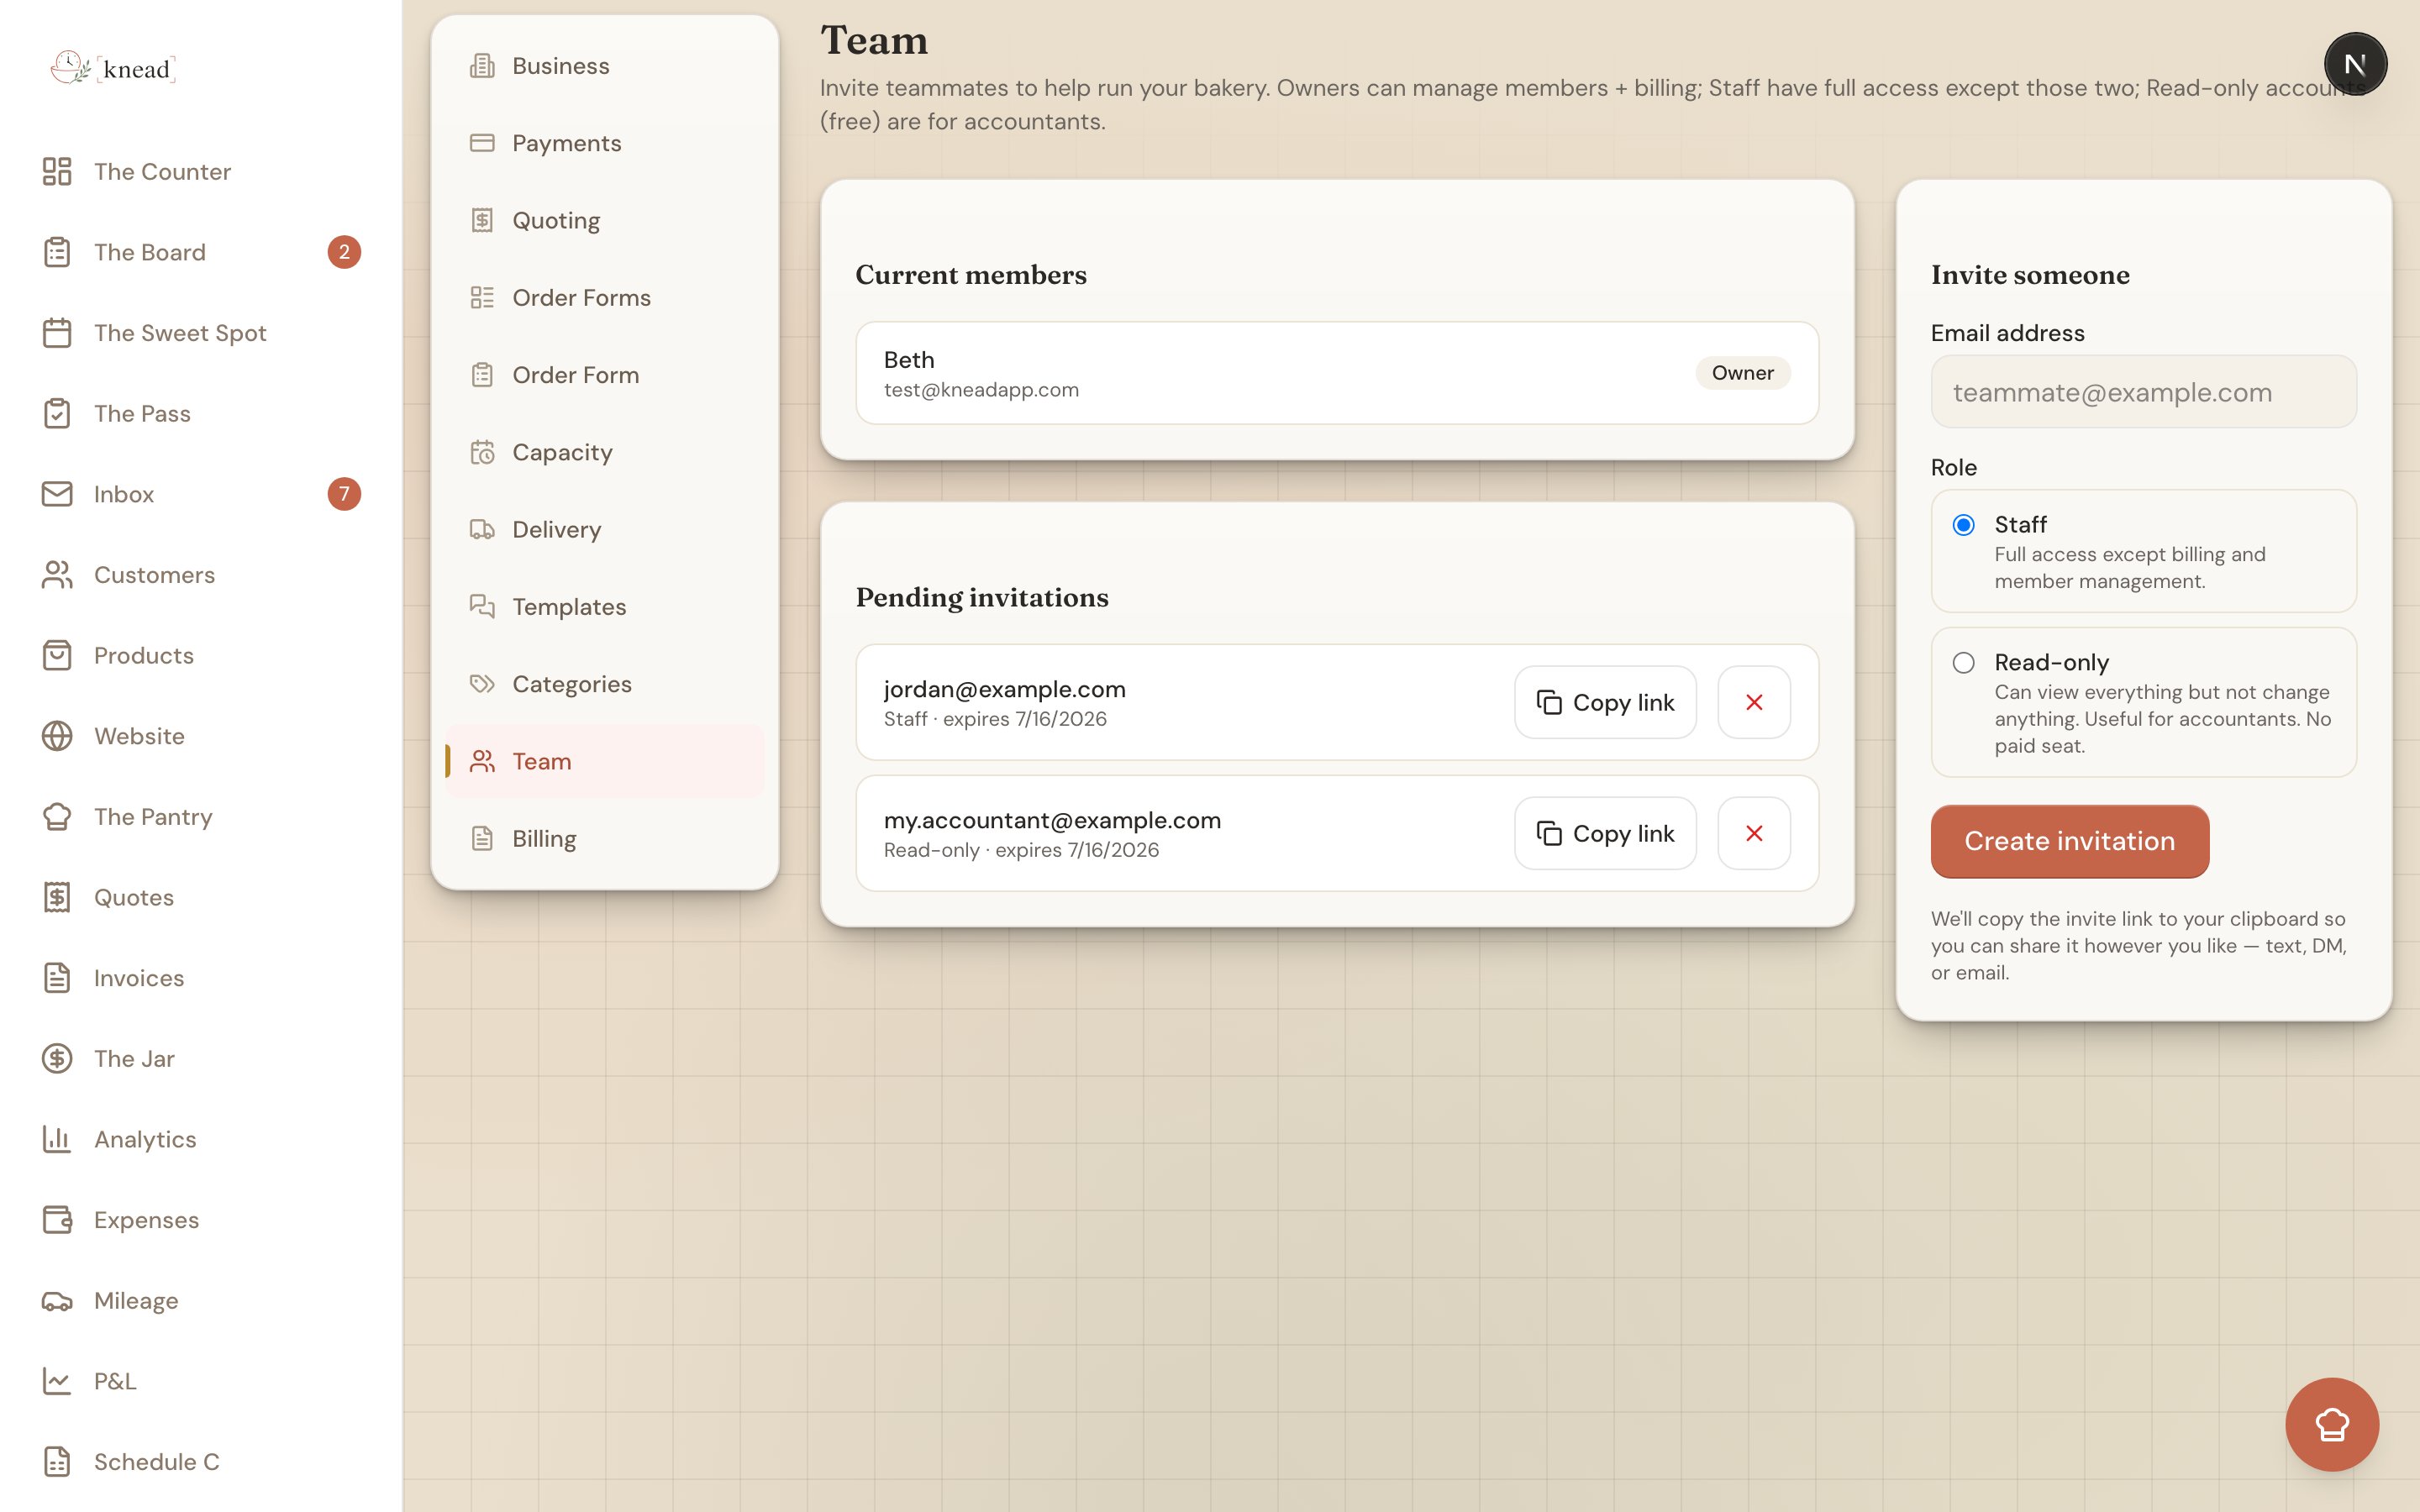The width and height of the screenshot is (2420, 1512).
Task: Click the 'Invite someone' heading
Action: 2030,274
